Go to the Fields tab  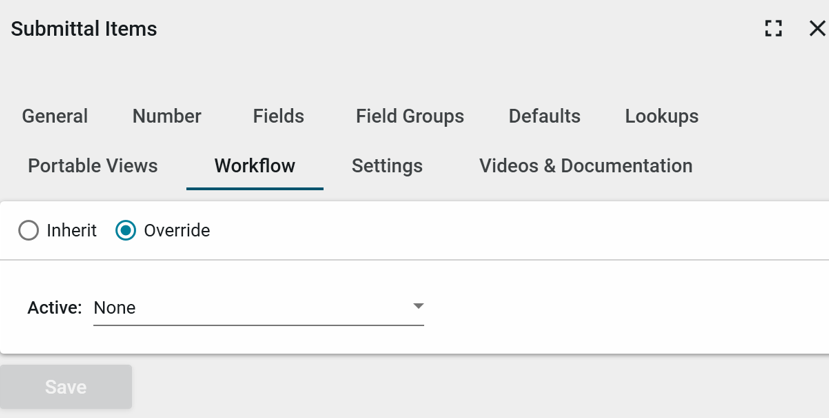pos(278,116)
